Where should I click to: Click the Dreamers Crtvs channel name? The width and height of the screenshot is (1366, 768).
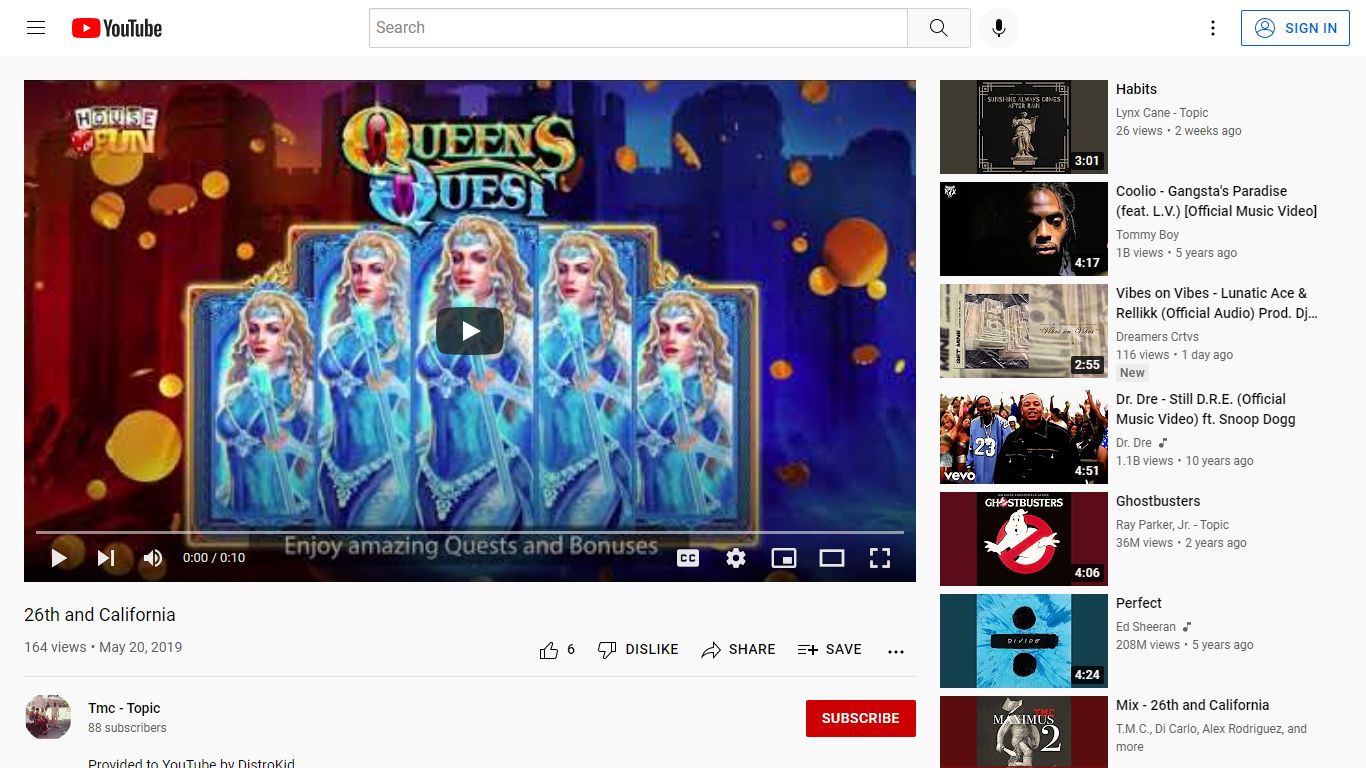pos(1157,337)
